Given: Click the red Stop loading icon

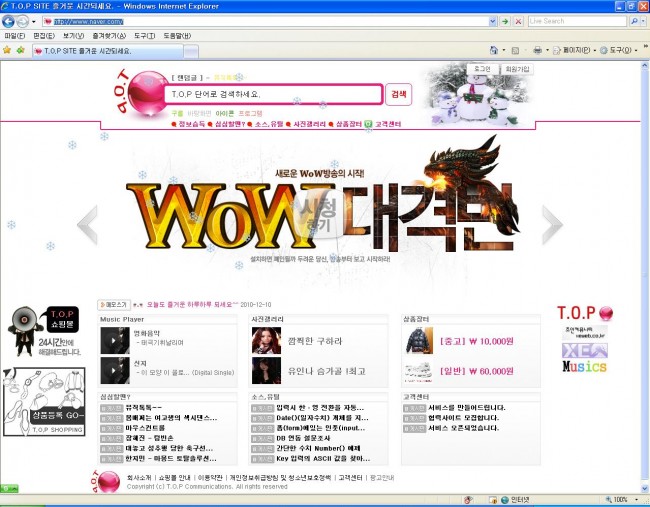Looking at the screenshot, I should (x=518, y=21).
